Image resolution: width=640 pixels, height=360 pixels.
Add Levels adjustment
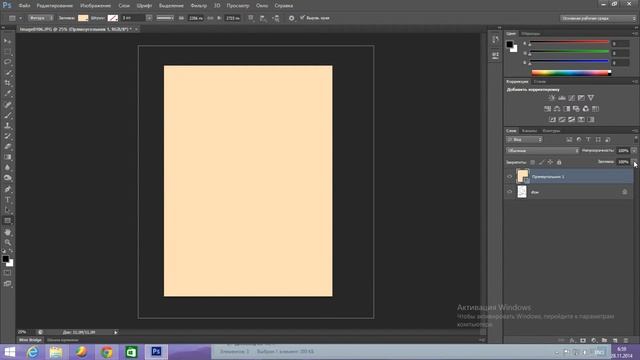[x=562, y=98]
